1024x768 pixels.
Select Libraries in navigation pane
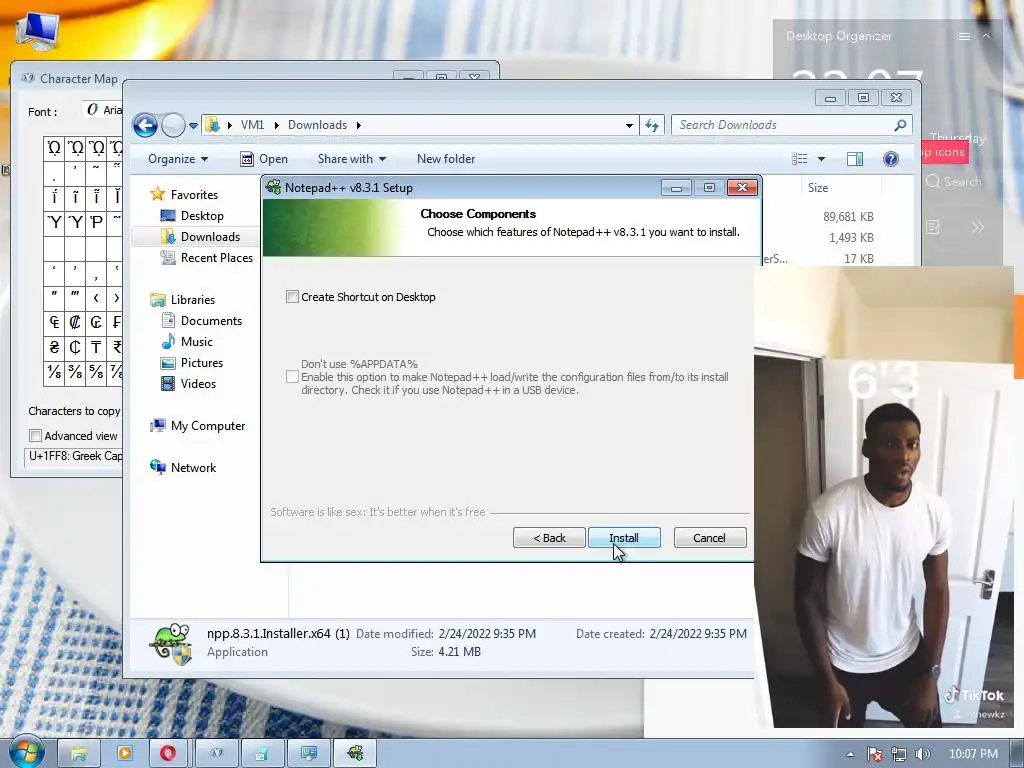(193, 300)
